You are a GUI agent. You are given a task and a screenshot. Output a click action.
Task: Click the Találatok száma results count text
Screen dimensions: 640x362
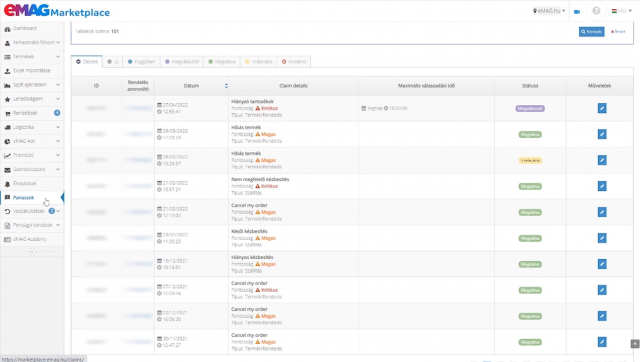coord(97,31)
